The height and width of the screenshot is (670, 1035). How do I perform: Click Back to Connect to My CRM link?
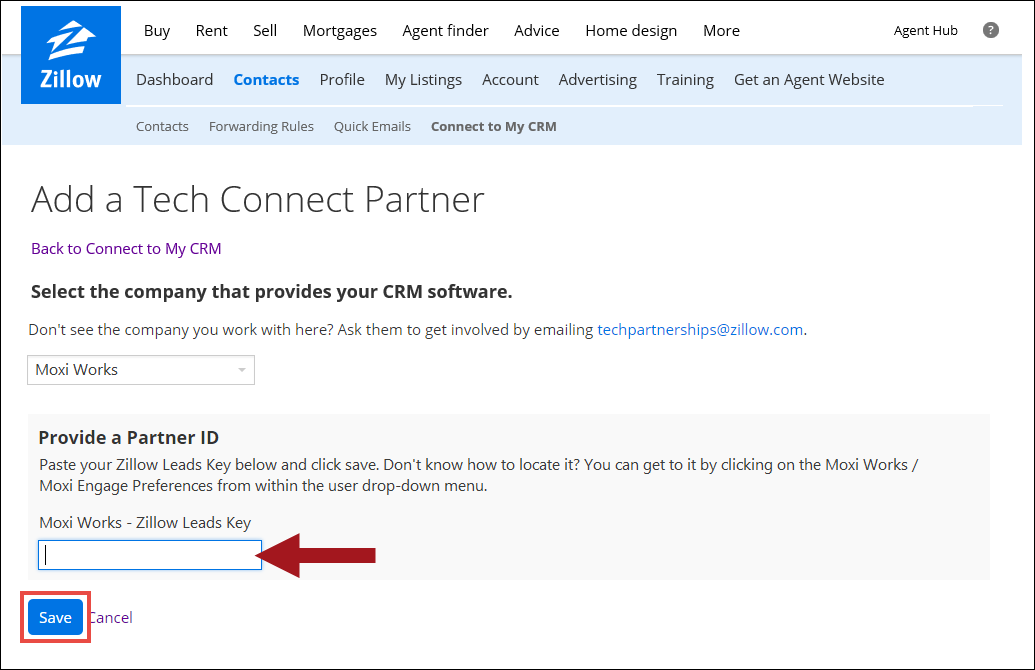[x=126, y=248]
